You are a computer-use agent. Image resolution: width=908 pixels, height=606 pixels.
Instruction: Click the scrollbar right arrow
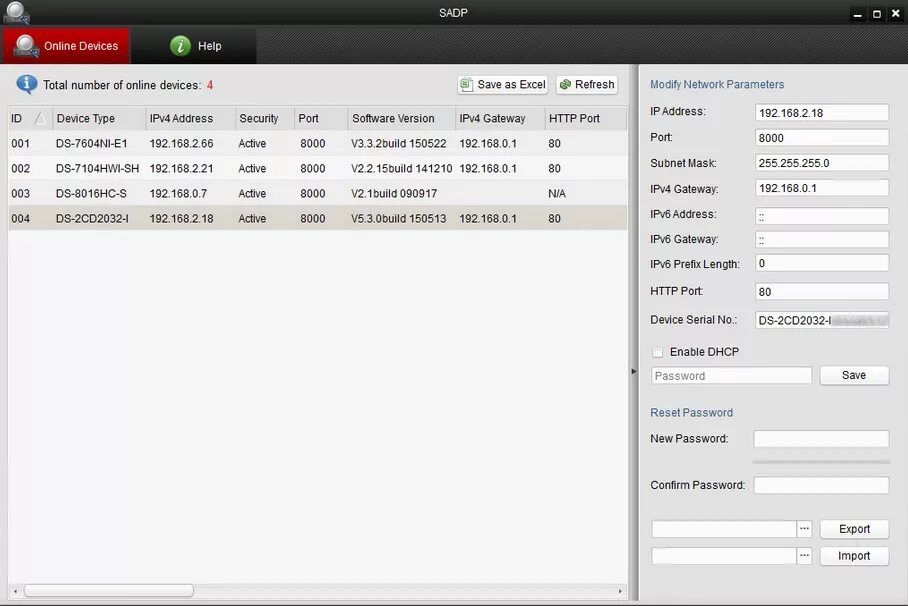pos(620,591)
